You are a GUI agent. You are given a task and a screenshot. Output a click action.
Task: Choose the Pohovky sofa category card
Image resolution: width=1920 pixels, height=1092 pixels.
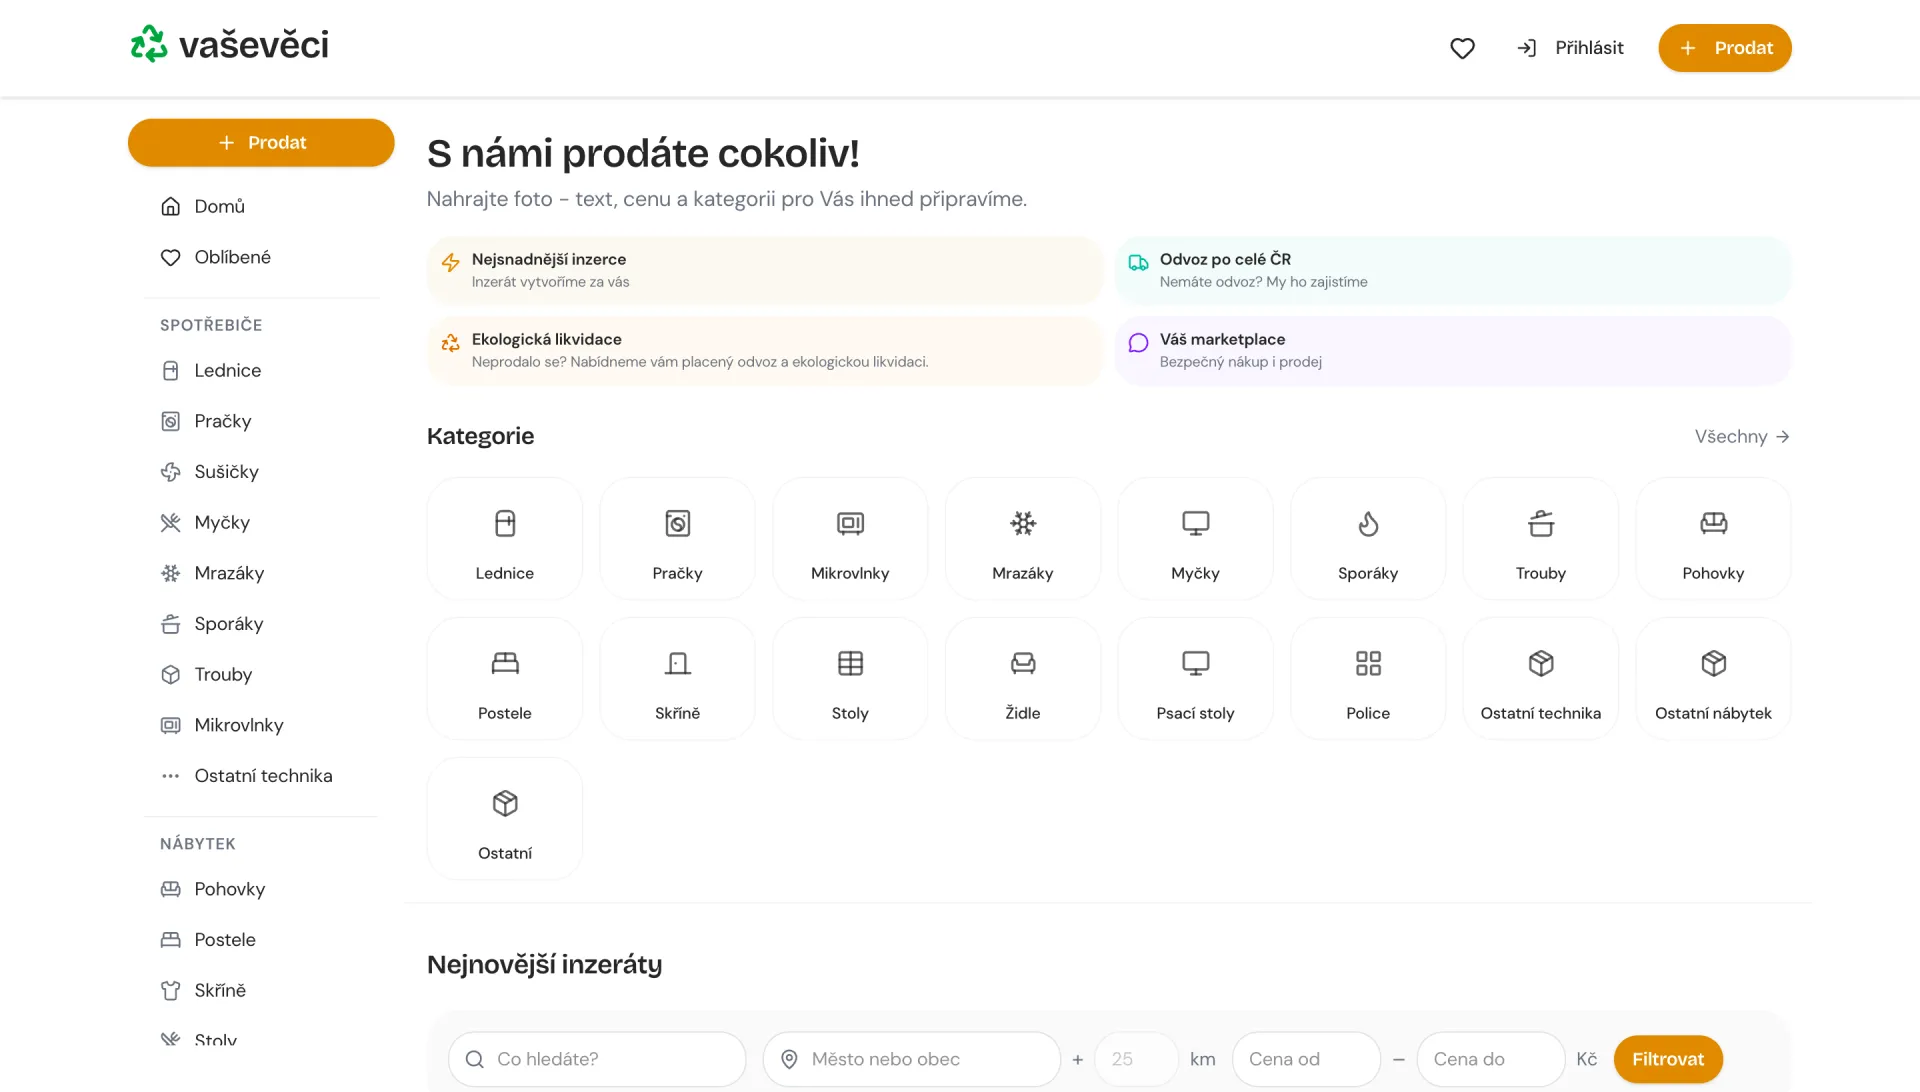tap(1713, 539)
